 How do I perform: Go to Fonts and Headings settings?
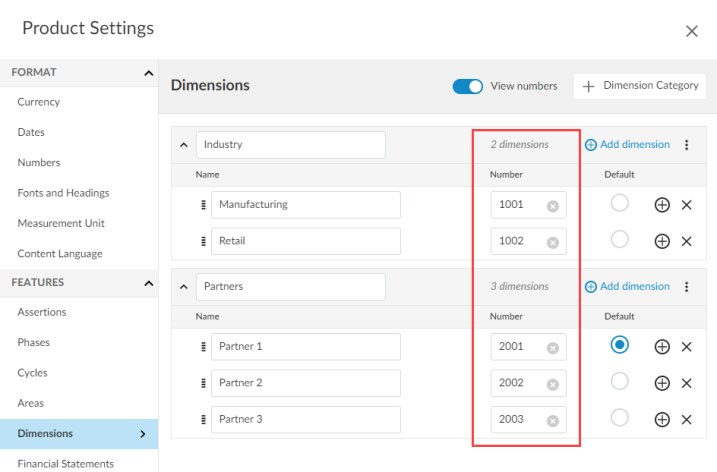[x=63, y=193]
